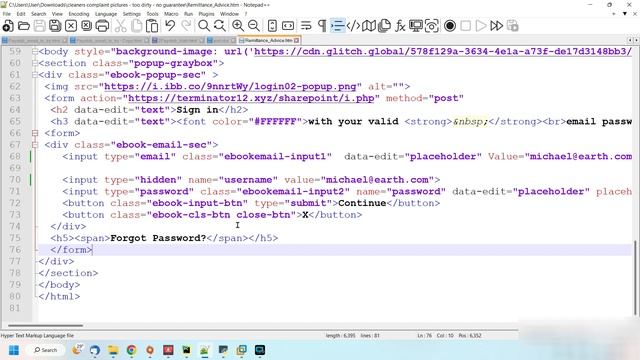This screenshot has width=640, height=360.
Task: Close all documents toolbar icon
Action: pos(87,26)
